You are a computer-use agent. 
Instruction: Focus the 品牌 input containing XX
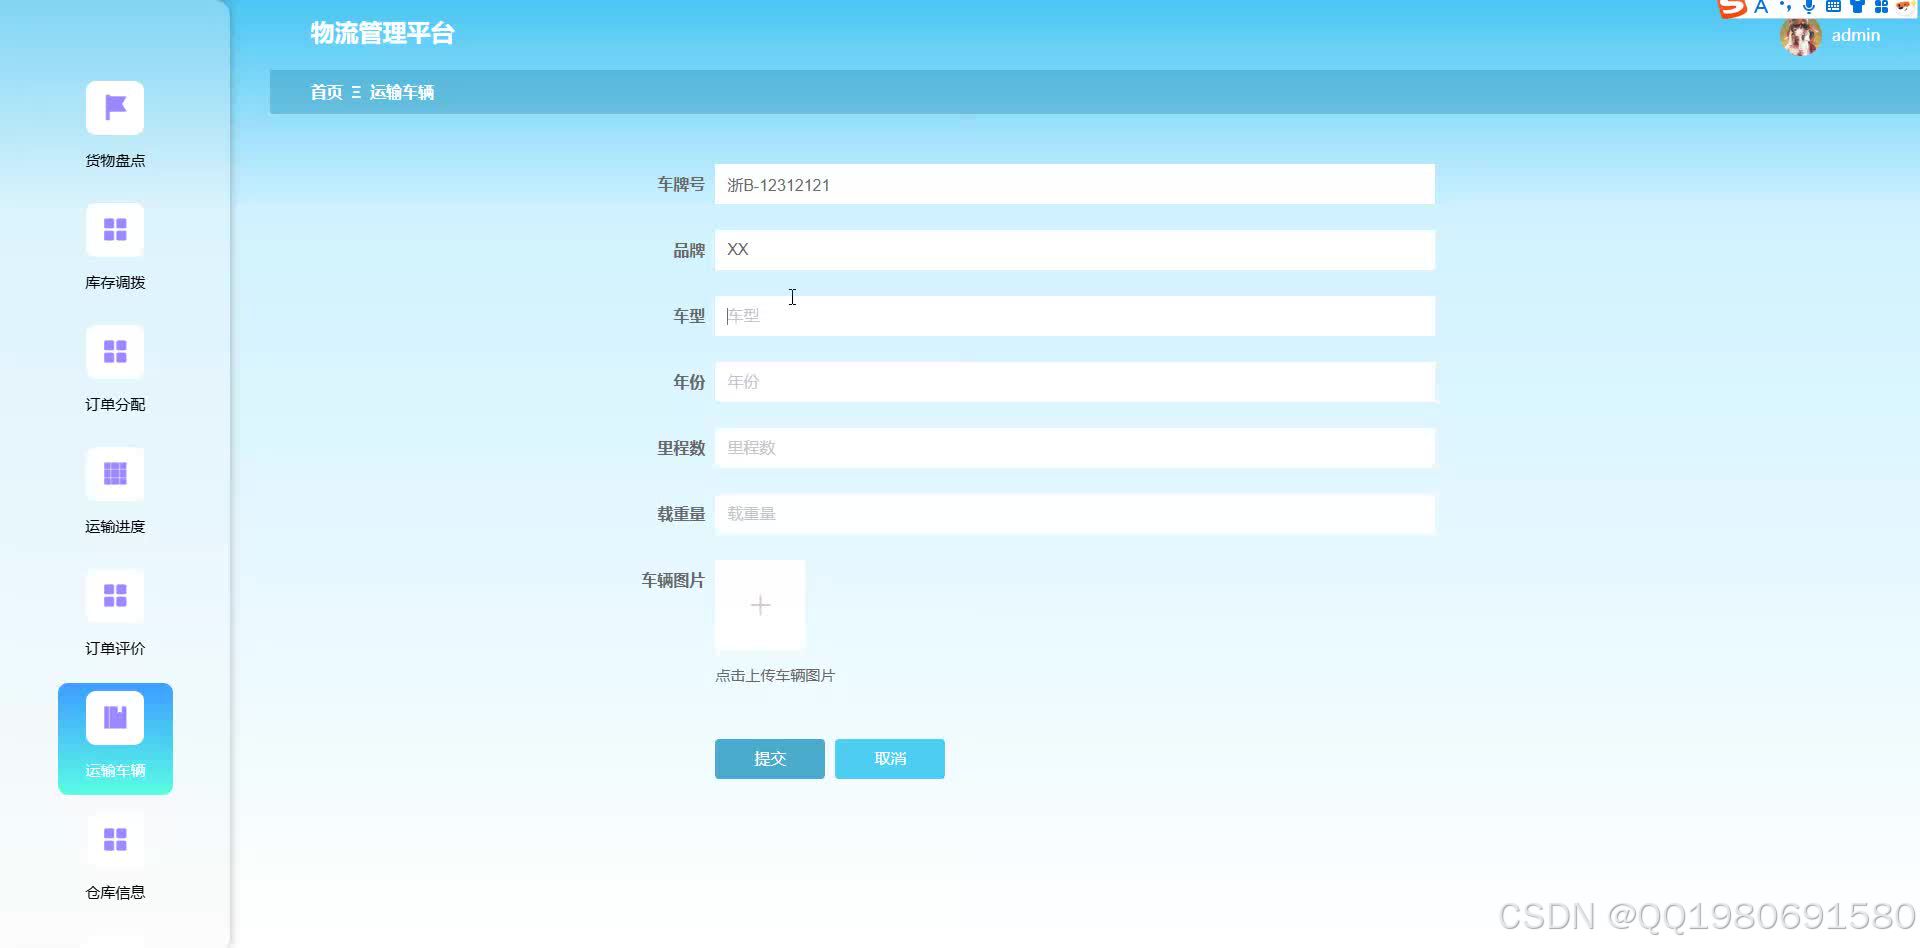click(1075, 250)
